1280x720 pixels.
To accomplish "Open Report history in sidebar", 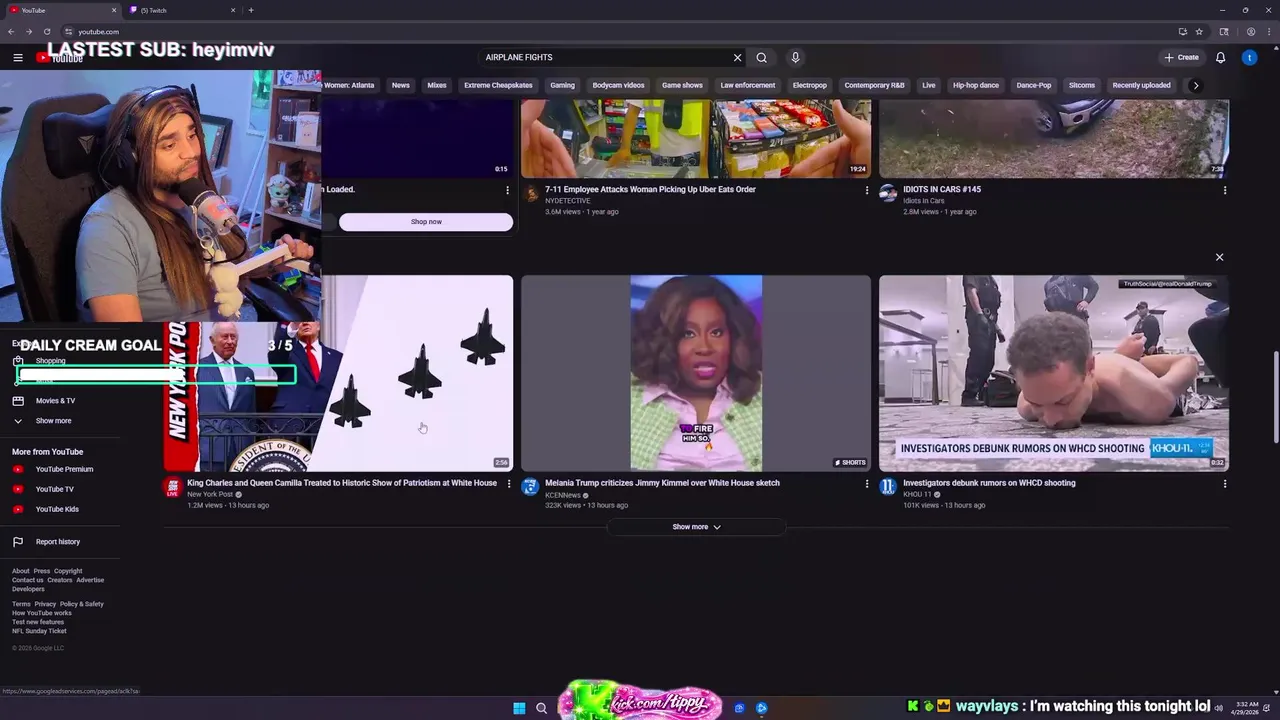I will point(60,542).
